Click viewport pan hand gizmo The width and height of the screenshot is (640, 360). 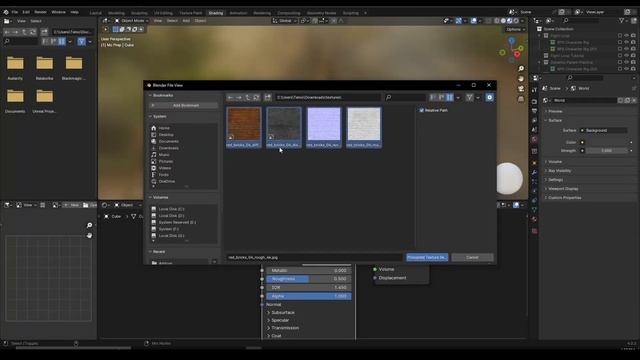521,78
